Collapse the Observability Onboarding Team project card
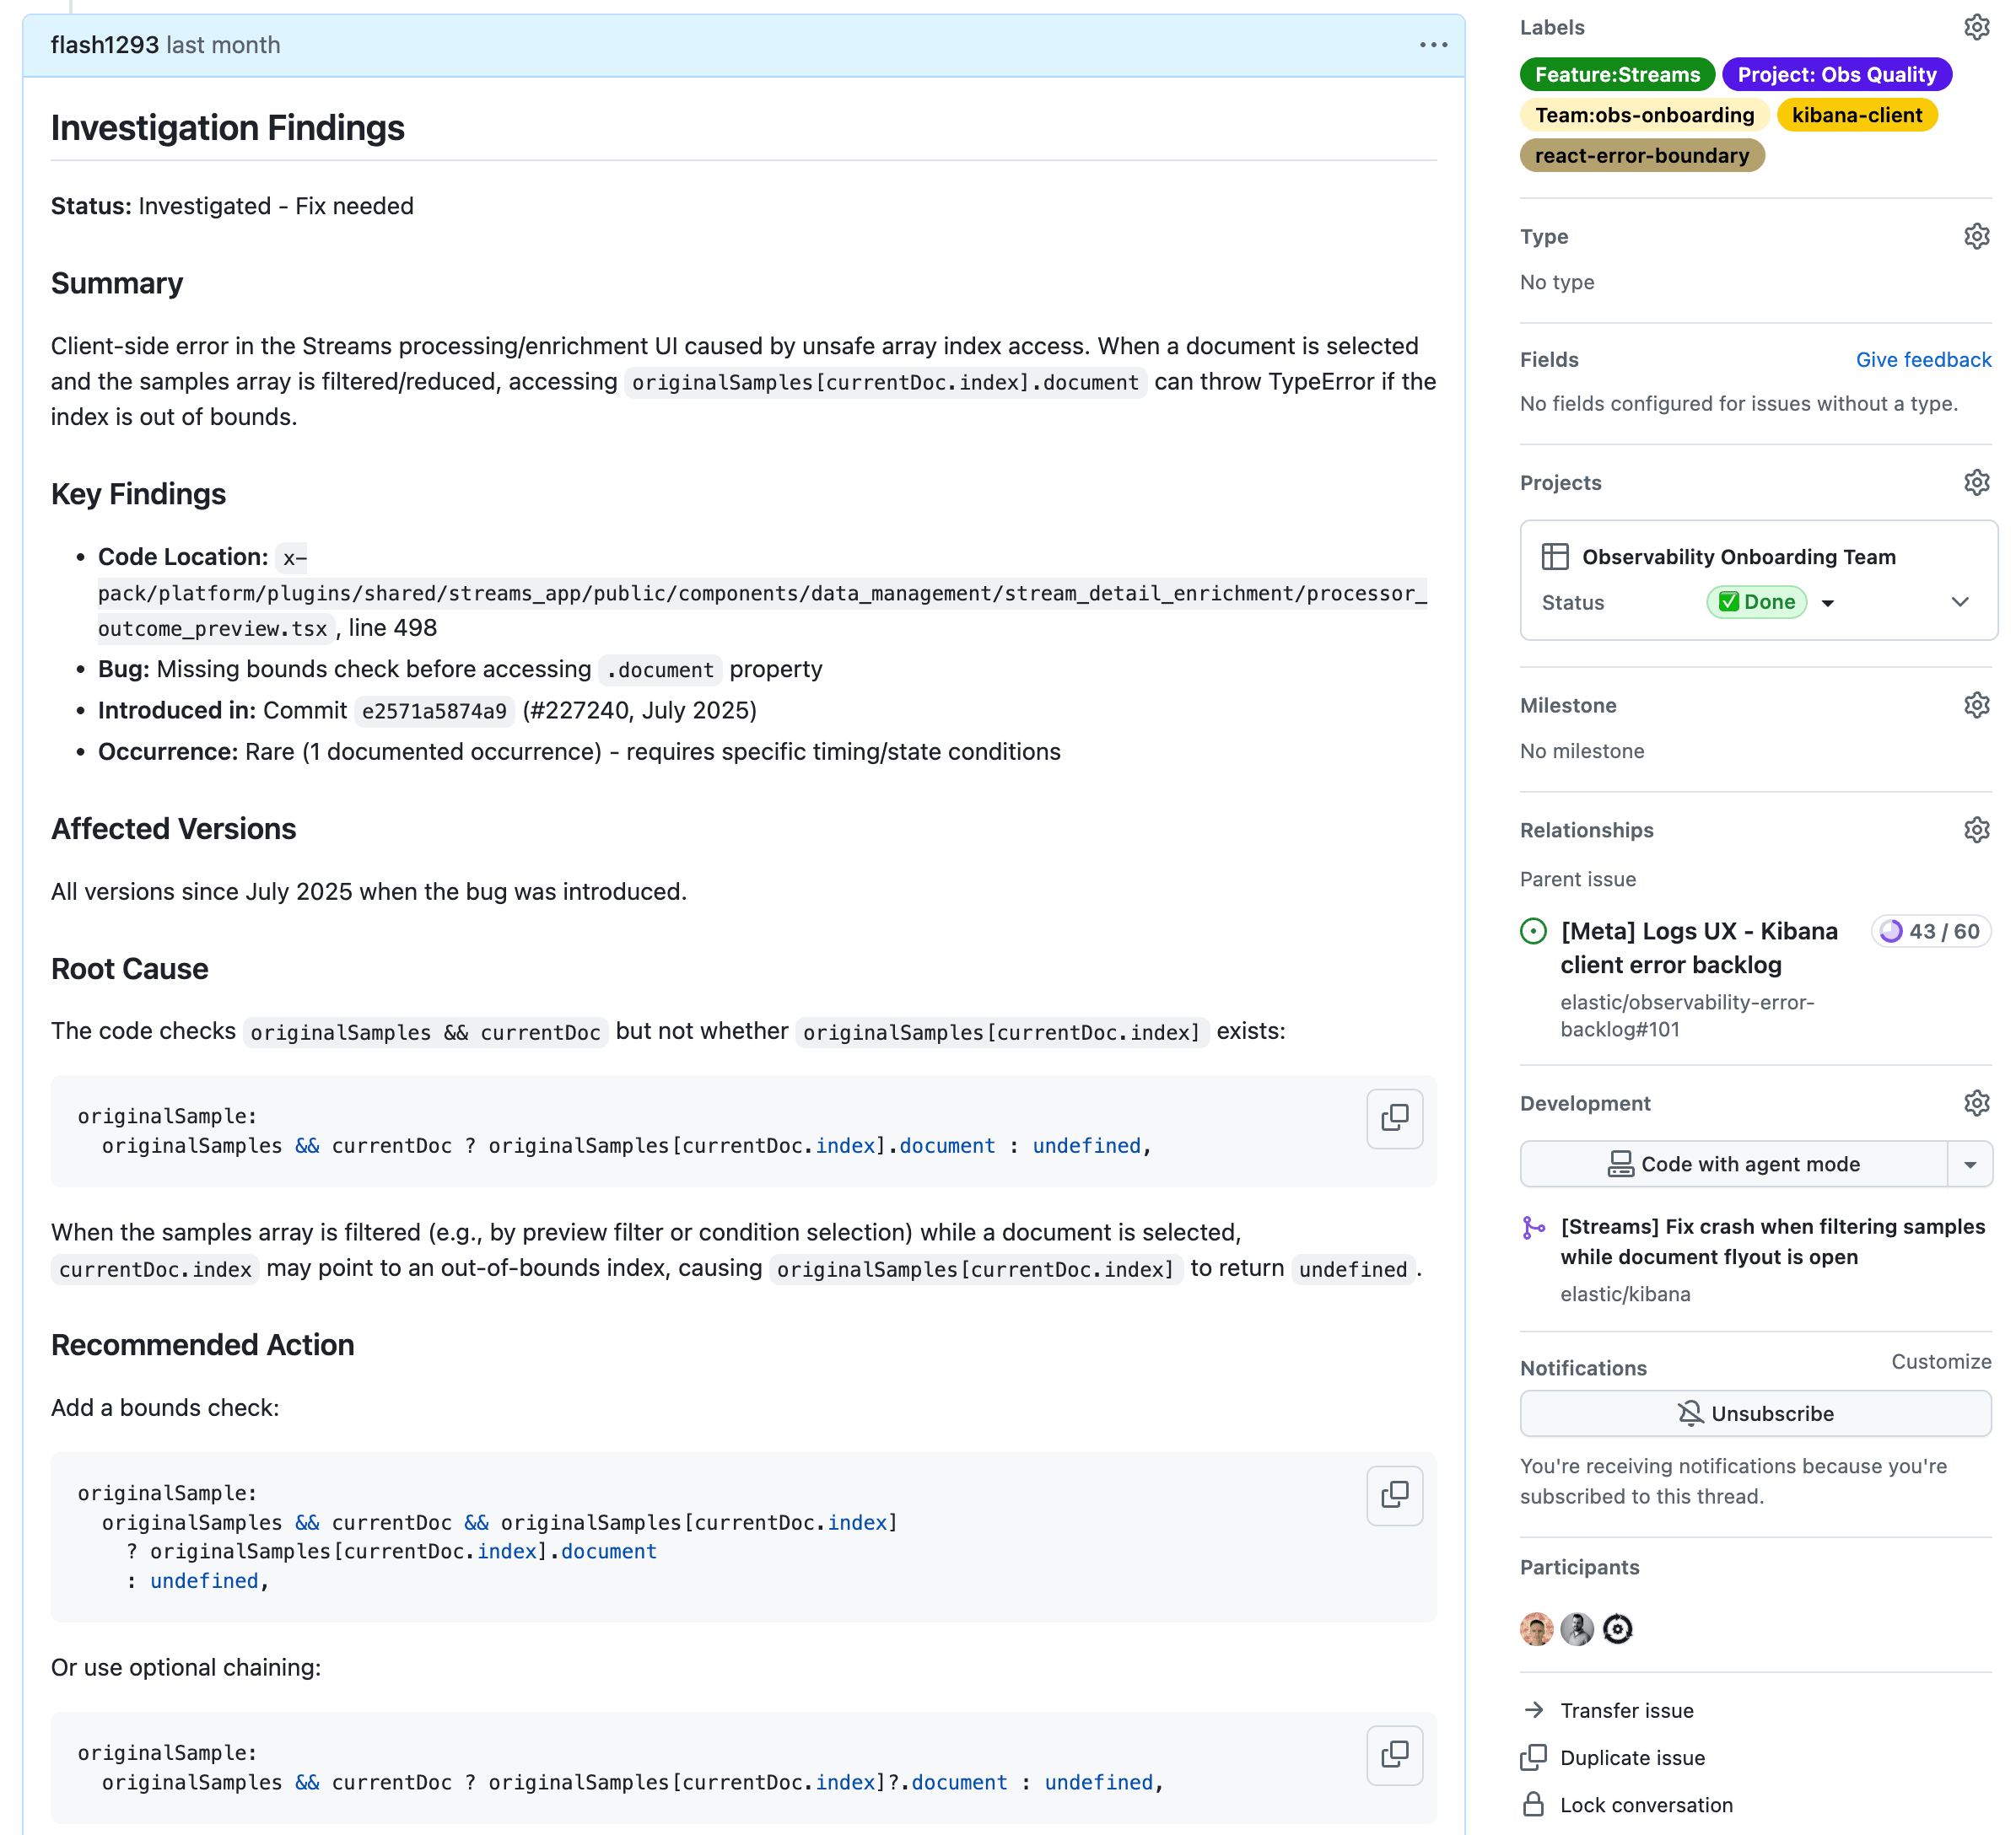Viewport: 2016px width, 1835px height. click(1959, 602)
